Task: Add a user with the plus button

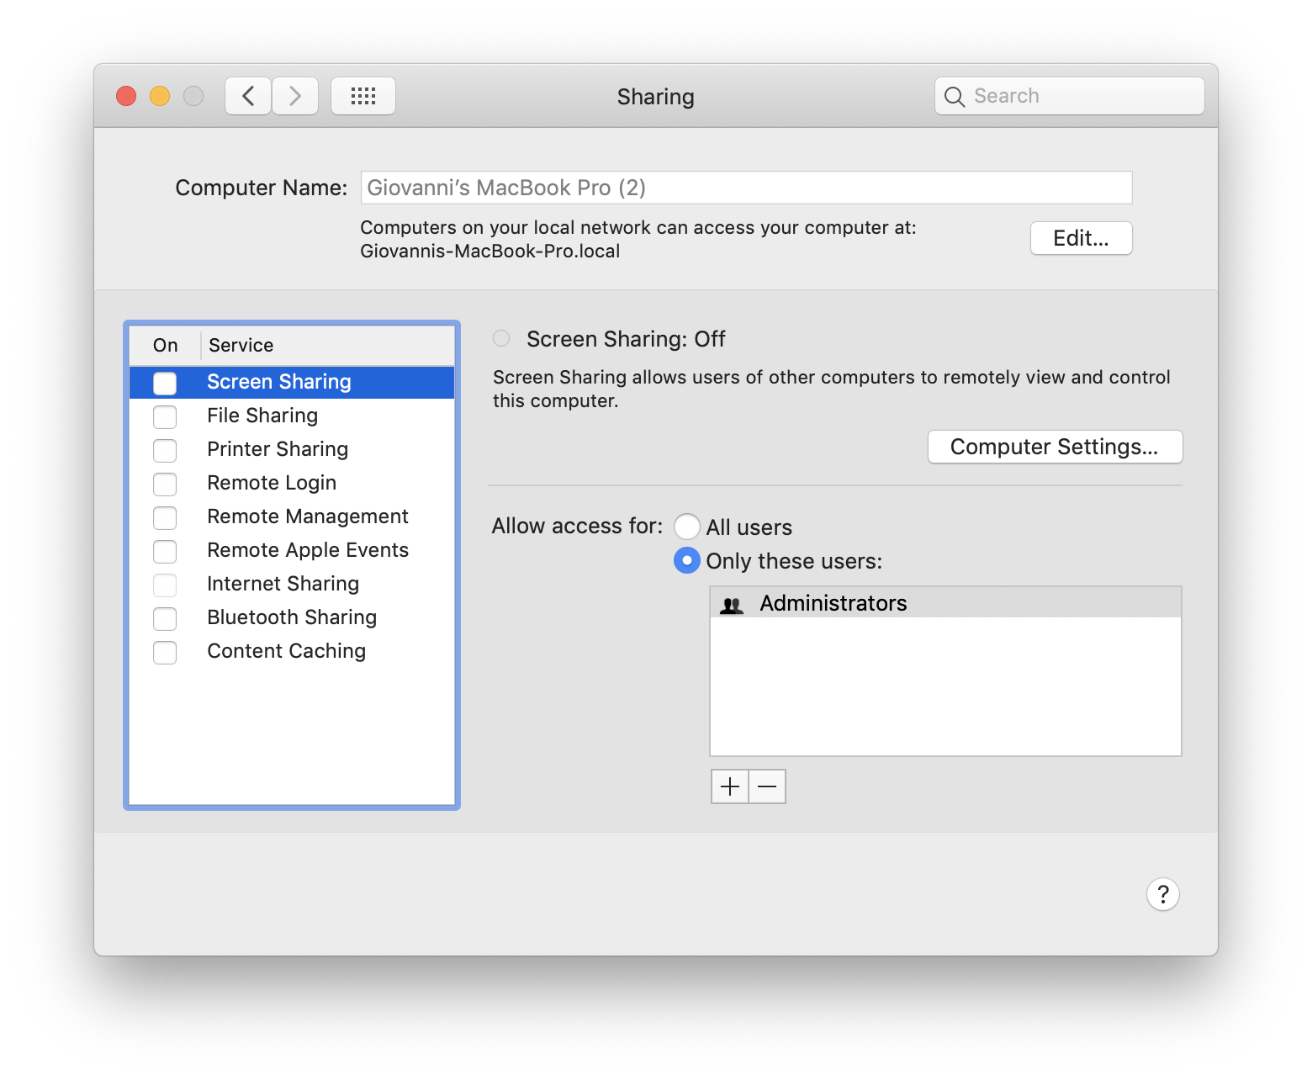Action: tap(730, 787)
